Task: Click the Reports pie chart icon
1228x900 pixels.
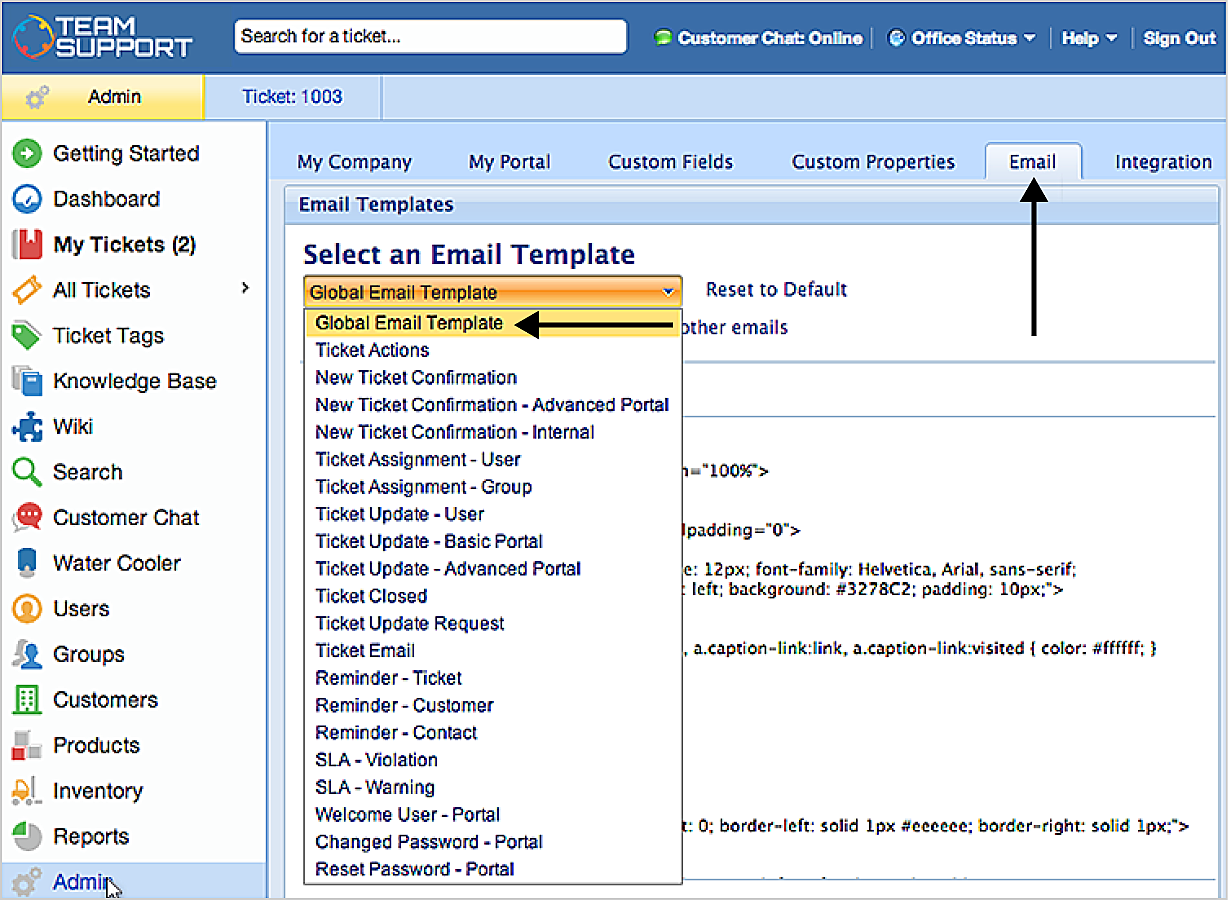Action: pos(26,836)
